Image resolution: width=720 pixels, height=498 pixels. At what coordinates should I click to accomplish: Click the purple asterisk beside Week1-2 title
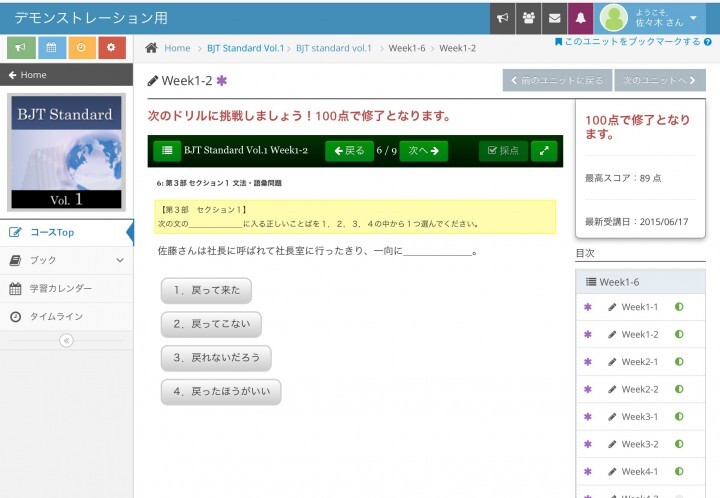click(222, 81)
